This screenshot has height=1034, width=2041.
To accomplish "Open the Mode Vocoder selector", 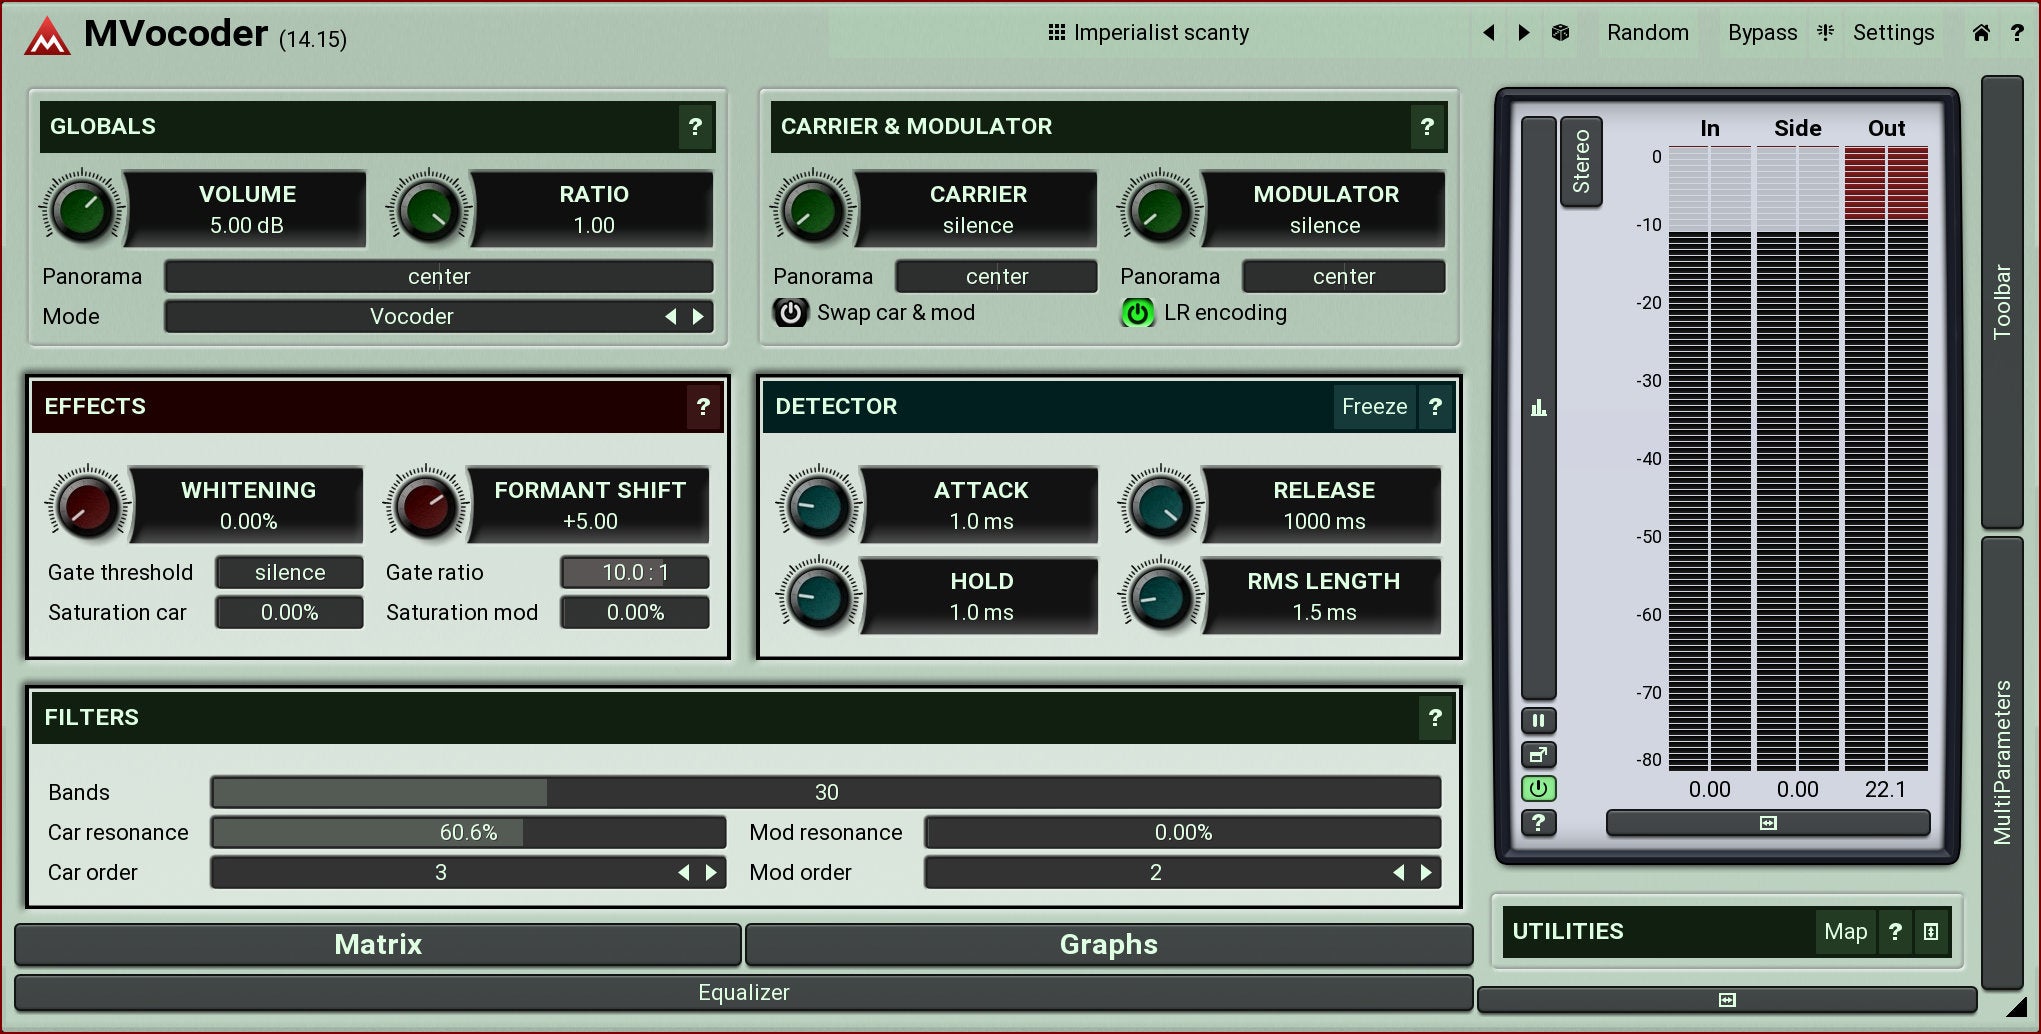I will click(412, 317).
